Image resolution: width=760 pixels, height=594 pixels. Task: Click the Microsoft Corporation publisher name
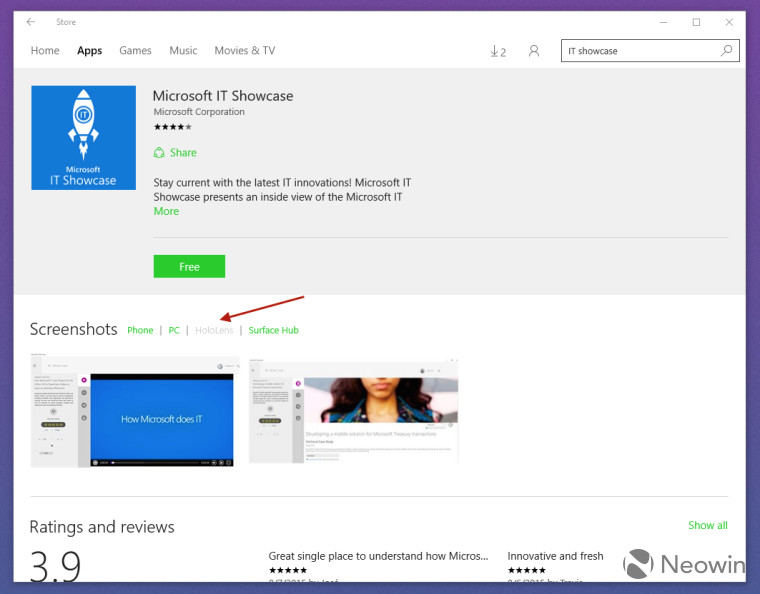199,112
